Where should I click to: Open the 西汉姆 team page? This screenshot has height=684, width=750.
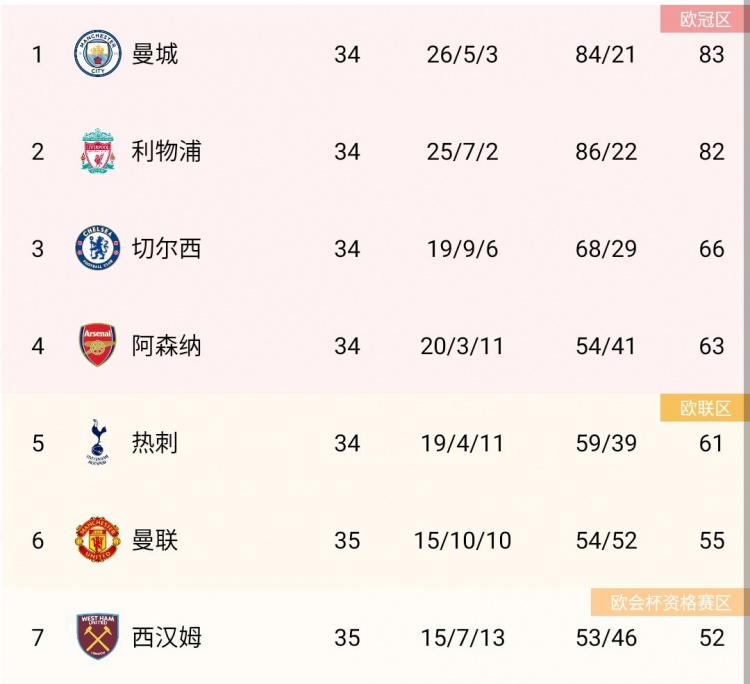pyautogui.click(x=166, y=638)
